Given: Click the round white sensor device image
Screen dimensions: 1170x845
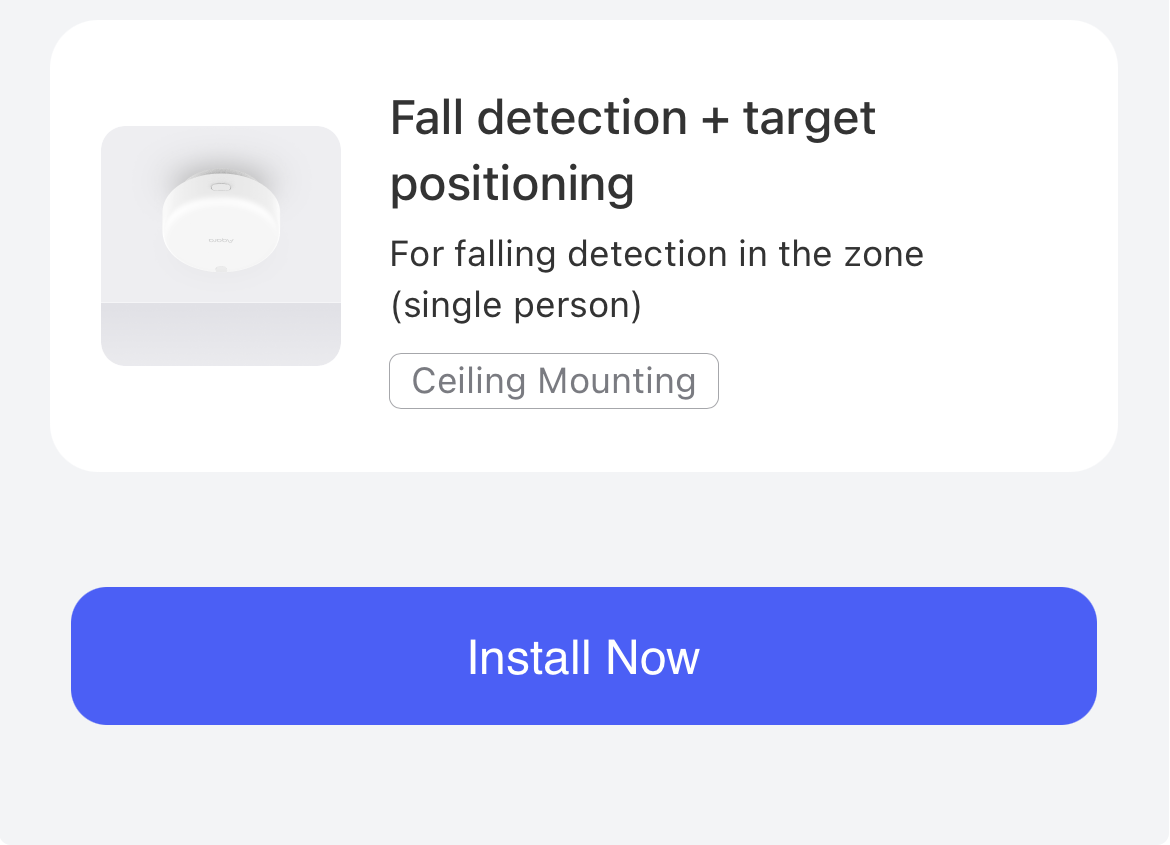Looking at the screenshot, I should [x=222, y=222].
